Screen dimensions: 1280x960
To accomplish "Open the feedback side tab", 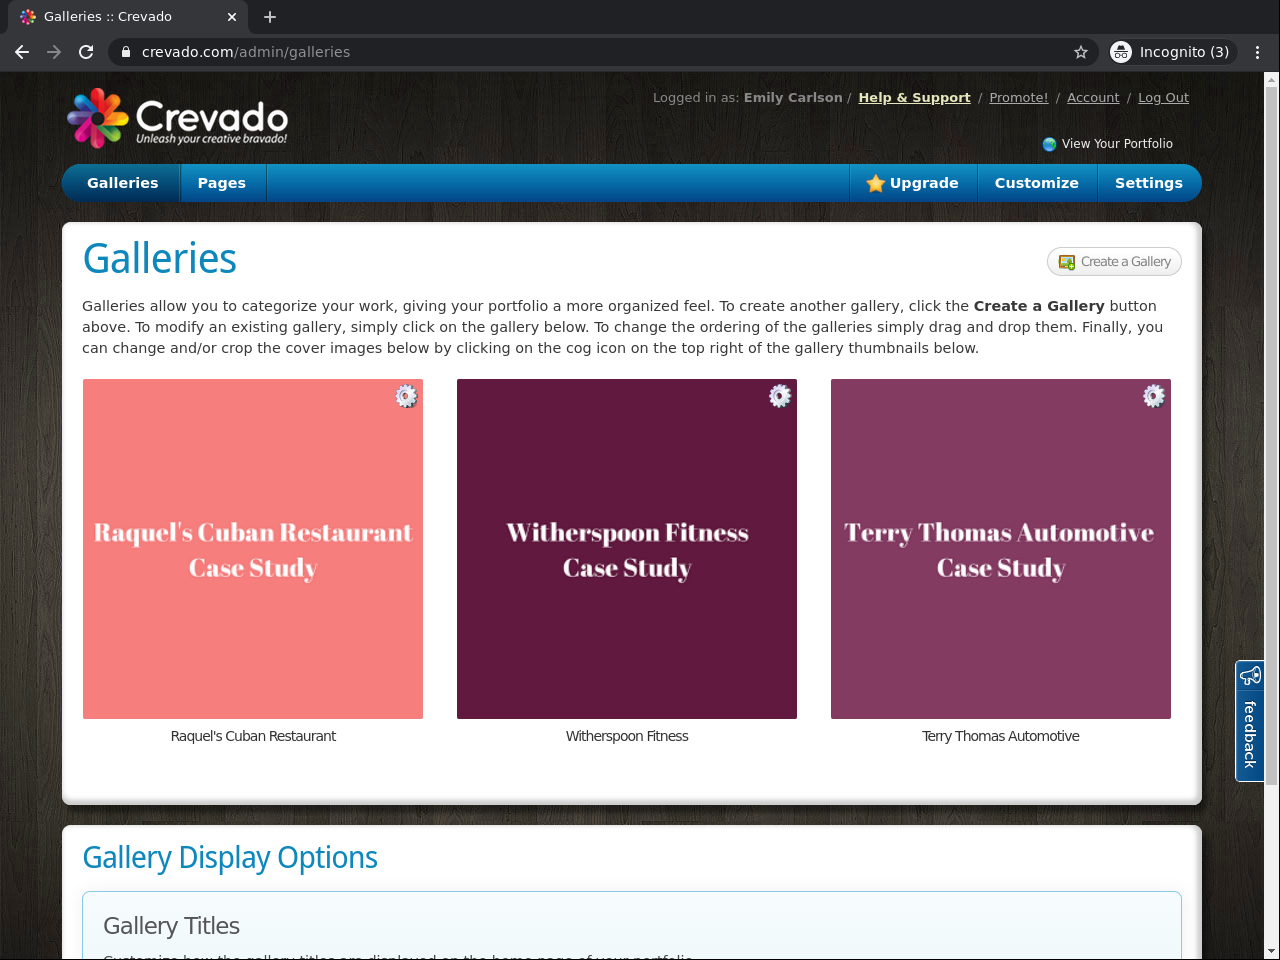I will coord(1250,721).
